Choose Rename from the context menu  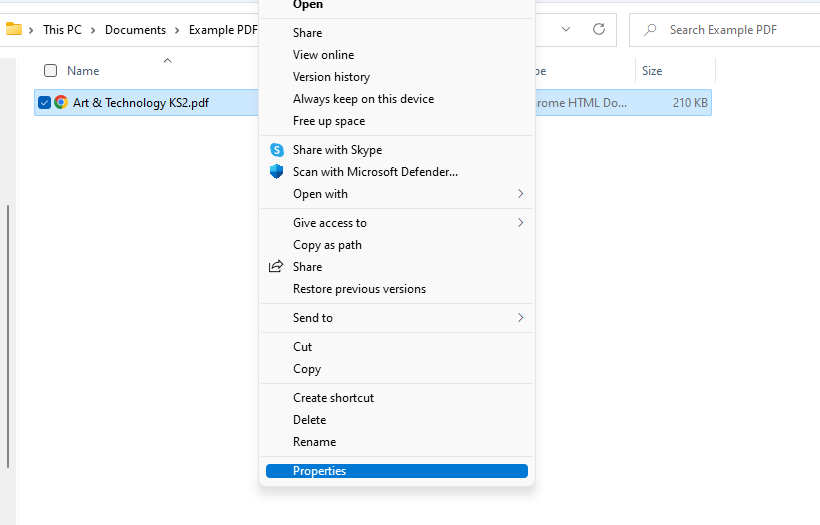314,442
